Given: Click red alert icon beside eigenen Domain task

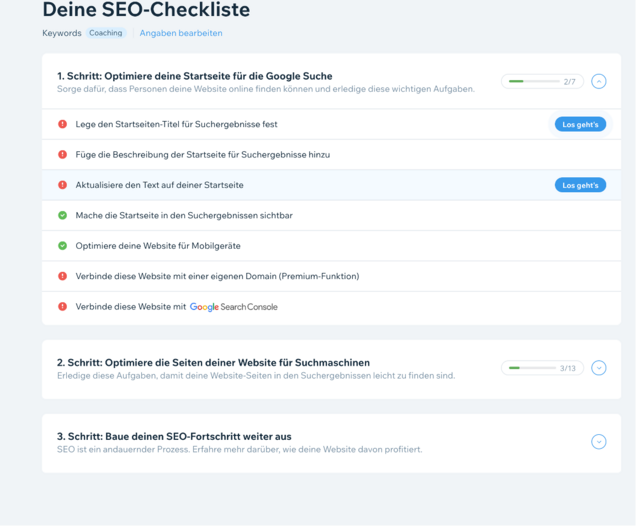Looking at the screenshot, I should pyautogui.click(x=62, y=276).
